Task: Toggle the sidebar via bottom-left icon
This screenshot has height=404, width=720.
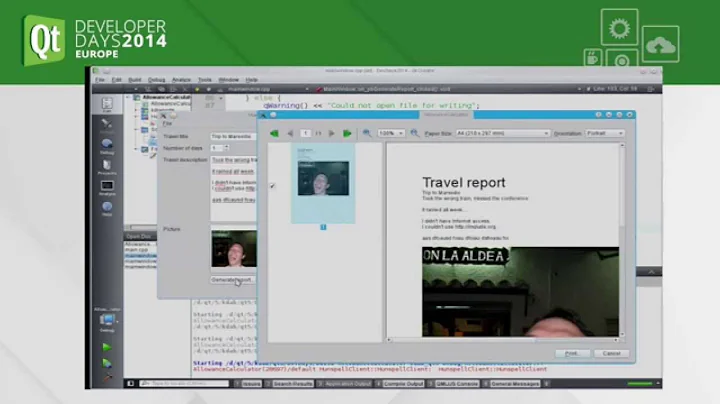Action: point(130,383)
